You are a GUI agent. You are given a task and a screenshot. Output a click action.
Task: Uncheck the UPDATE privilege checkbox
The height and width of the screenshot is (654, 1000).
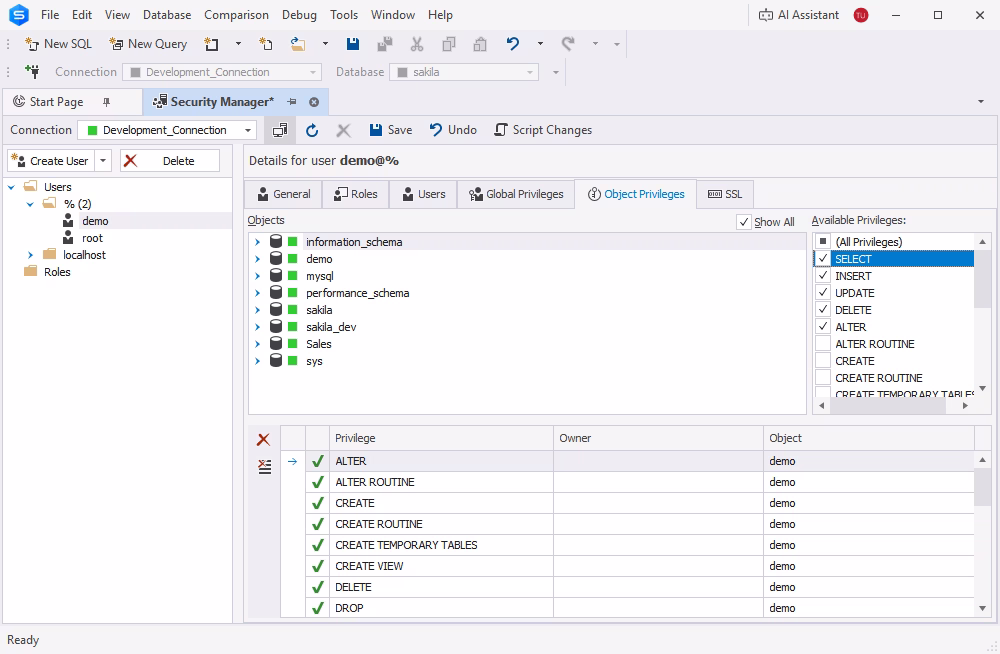coord(823,293)
